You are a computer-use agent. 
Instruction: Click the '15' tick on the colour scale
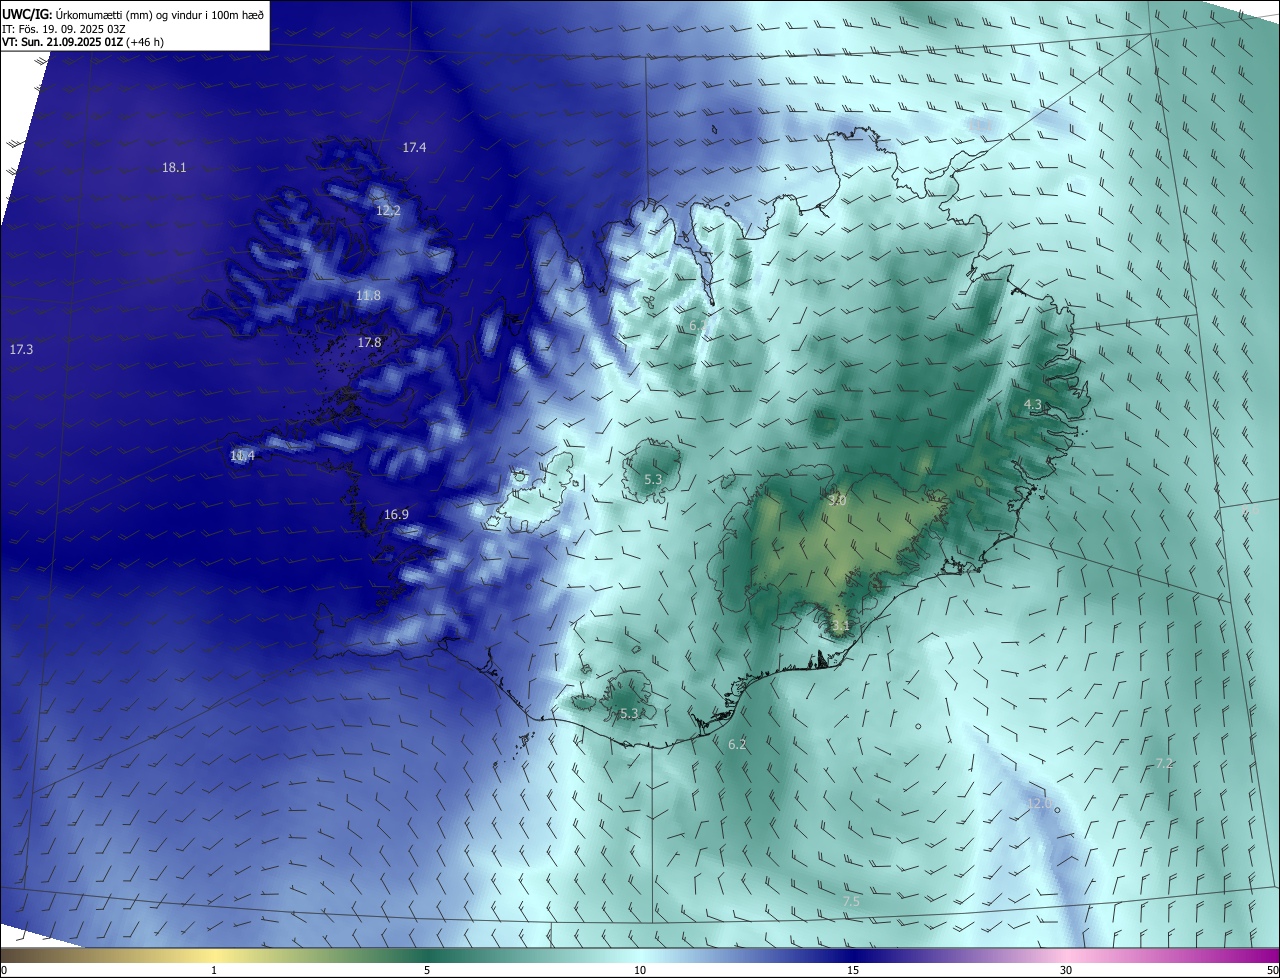tap(853, 970)
